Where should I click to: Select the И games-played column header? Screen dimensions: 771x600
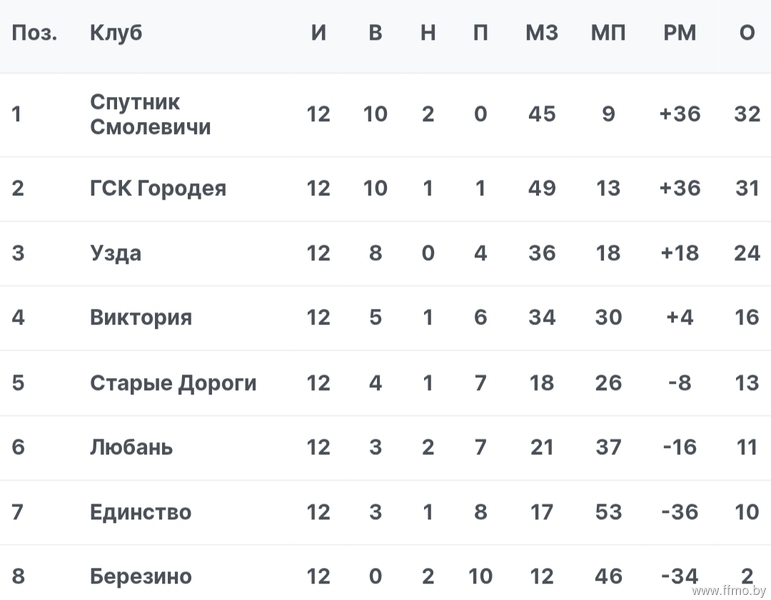point(319,33)
